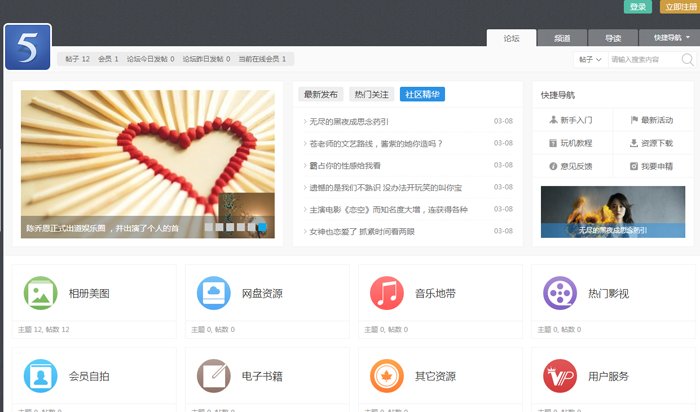Expand the 快捷导航 dropdown tab
This screenshot has height=412, width=700.
[671, 37]
